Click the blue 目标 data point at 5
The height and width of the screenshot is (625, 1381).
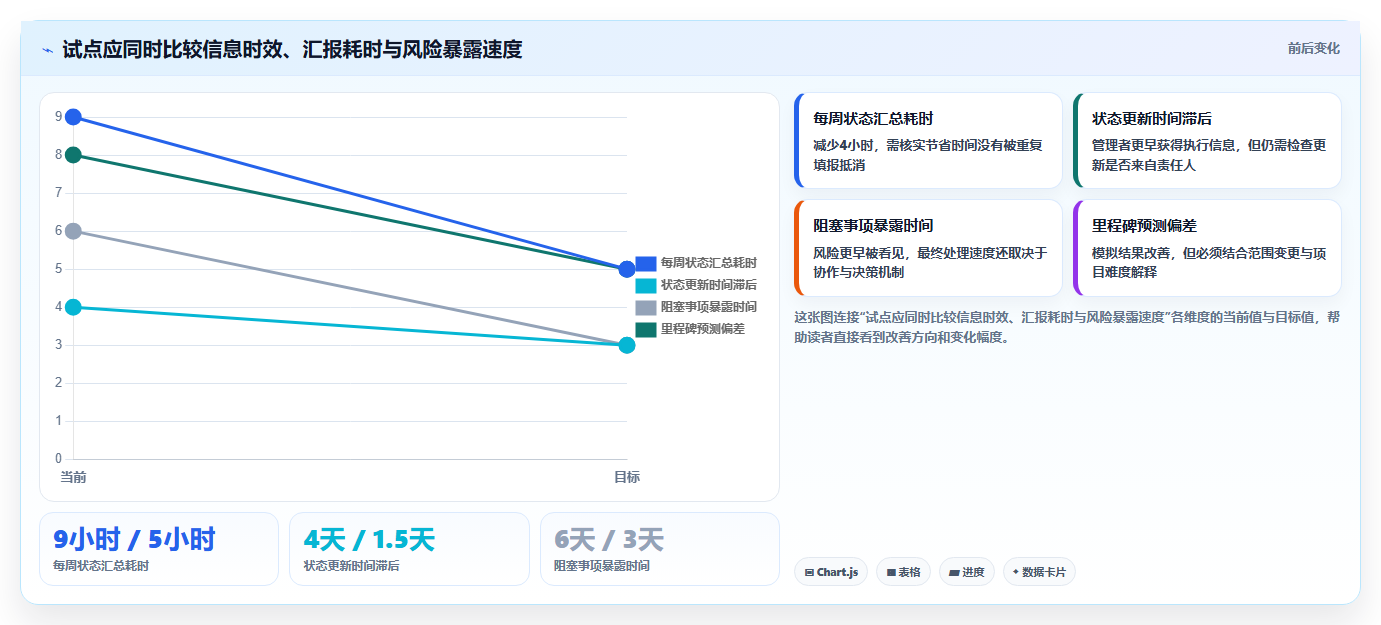(x=627, y=269)
